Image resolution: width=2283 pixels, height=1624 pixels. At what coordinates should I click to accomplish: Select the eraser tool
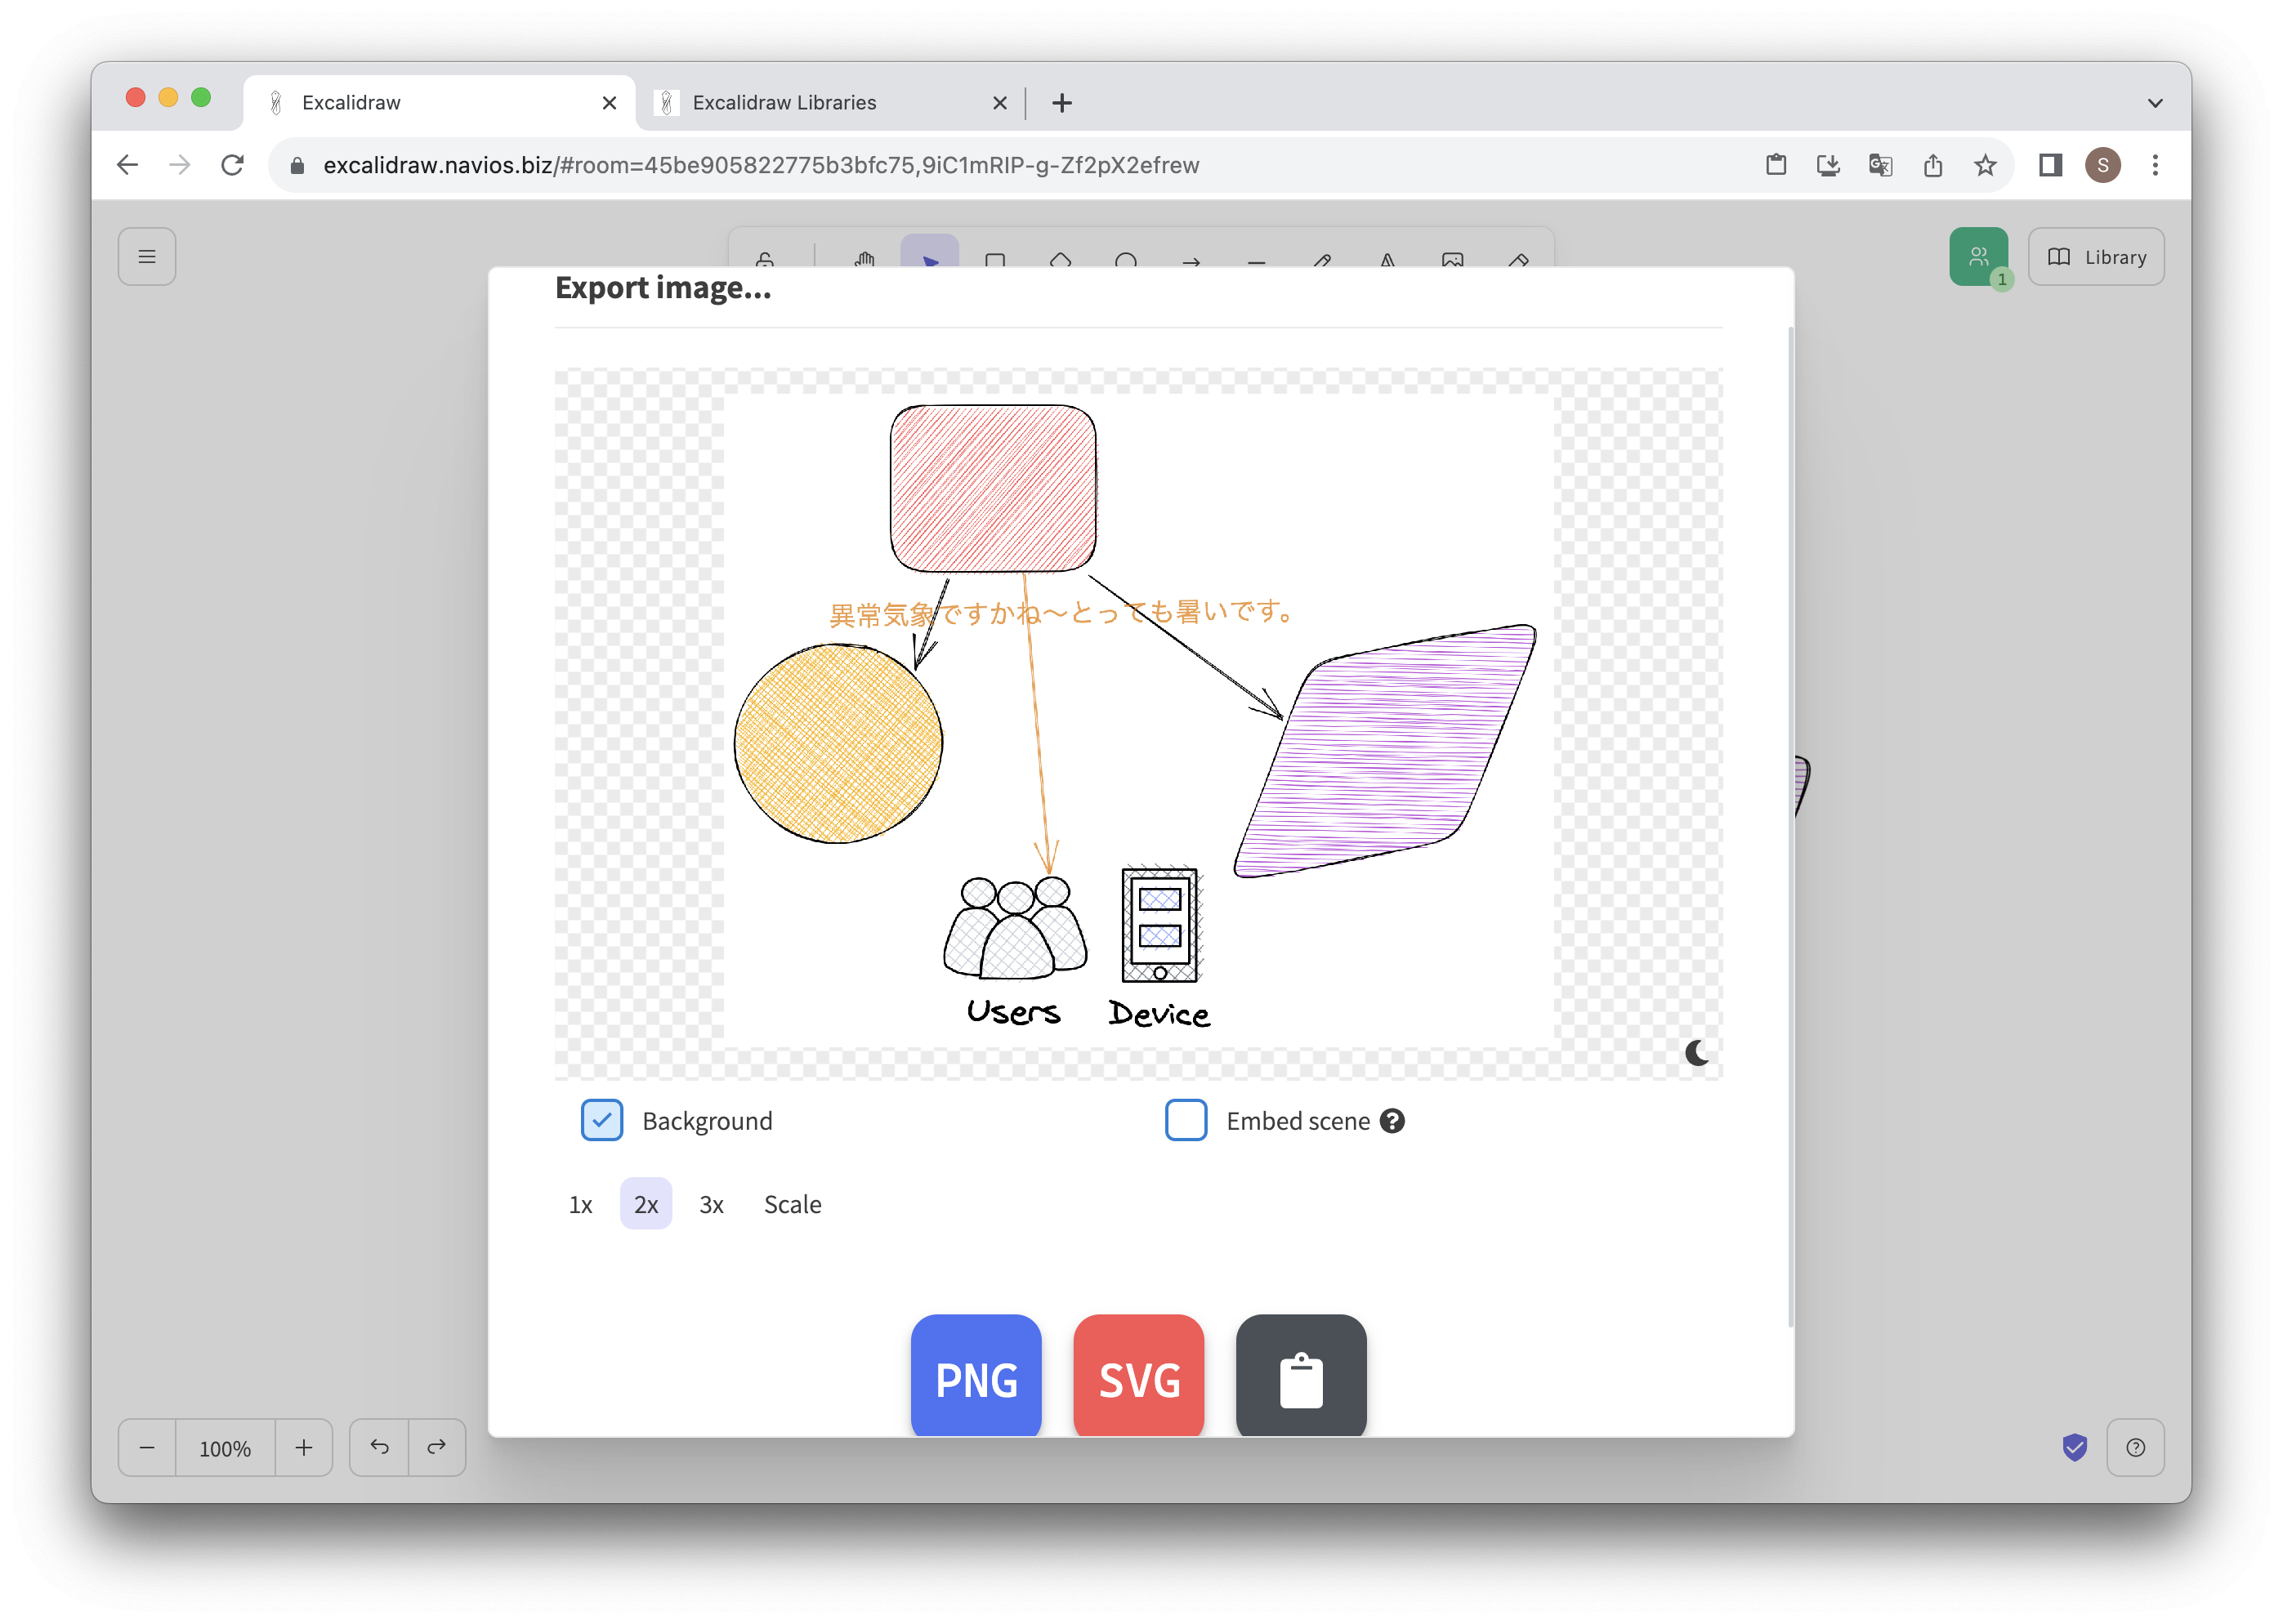[1518, 258]
